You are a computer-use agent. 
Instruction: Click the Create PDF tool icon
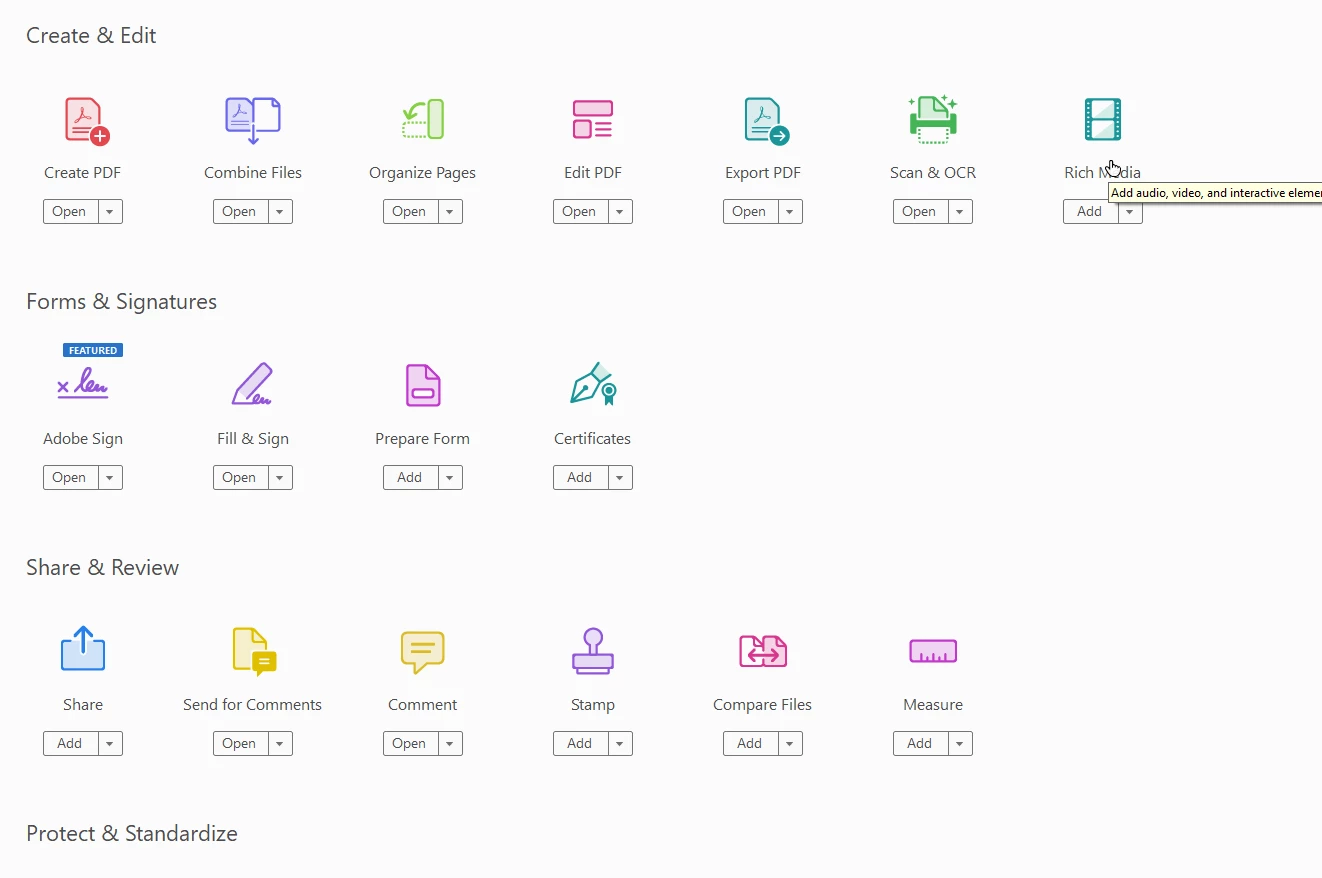click(87, 121)
